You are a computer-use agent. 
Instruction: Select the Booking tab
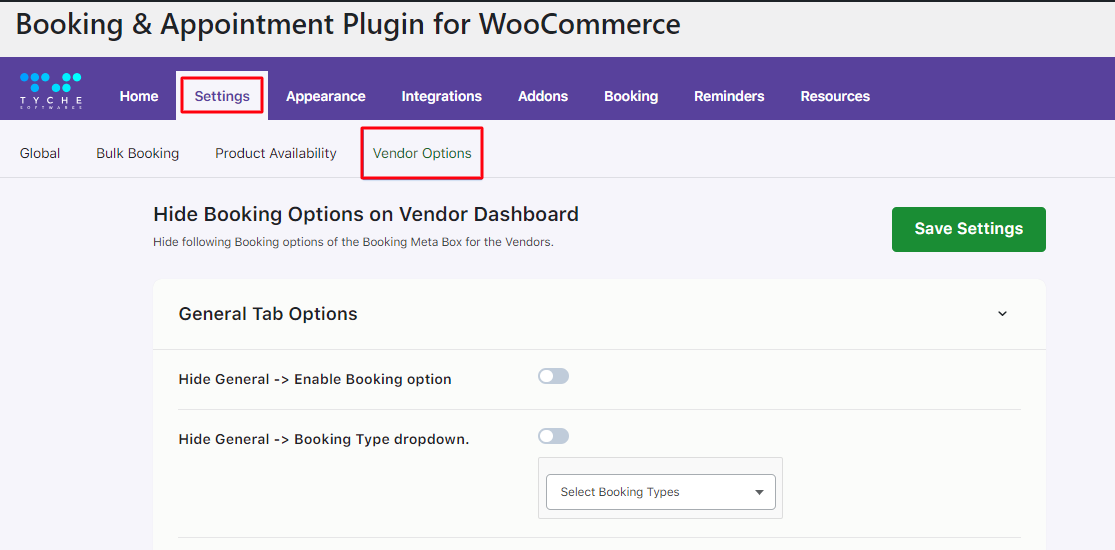(x=631, y=96)
